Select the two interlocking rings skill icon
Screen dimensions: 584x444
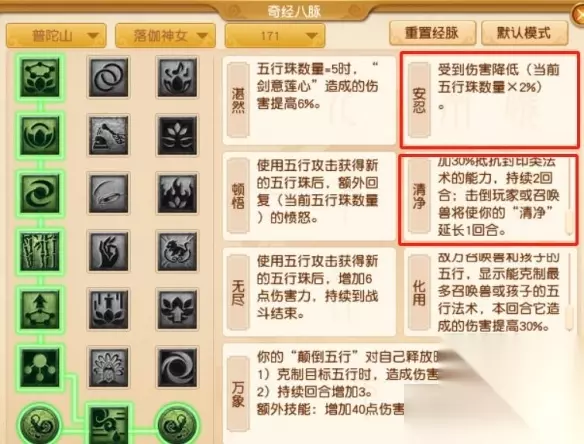(x=108, y=77)
